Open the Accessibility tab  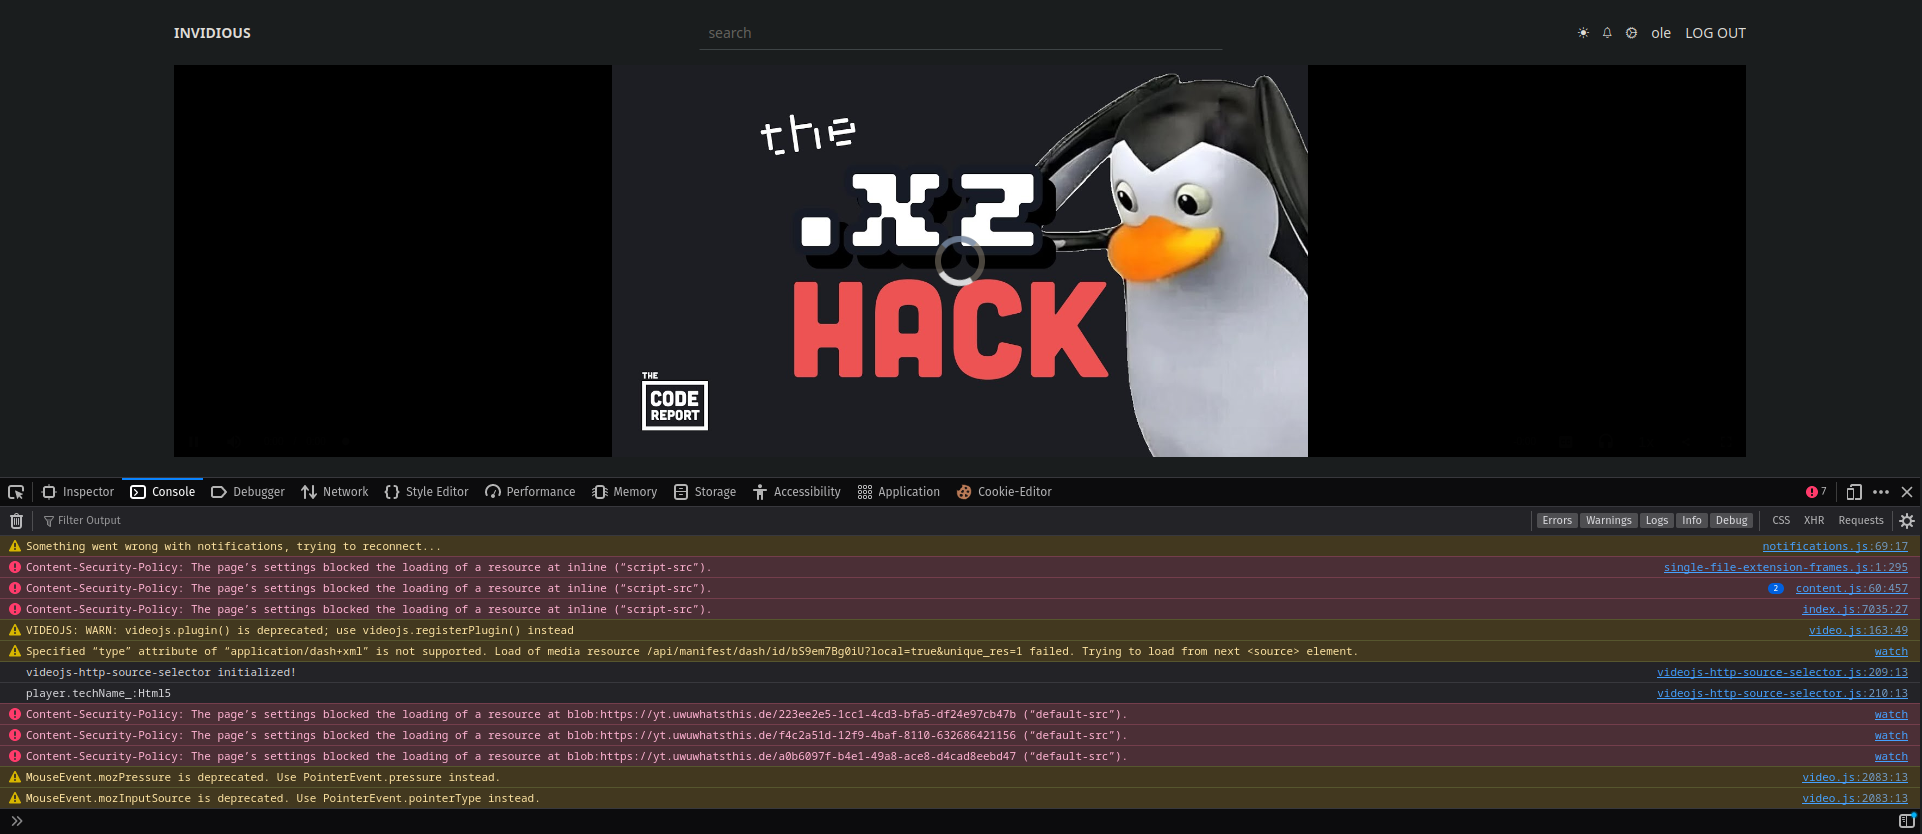click(797, 492)
